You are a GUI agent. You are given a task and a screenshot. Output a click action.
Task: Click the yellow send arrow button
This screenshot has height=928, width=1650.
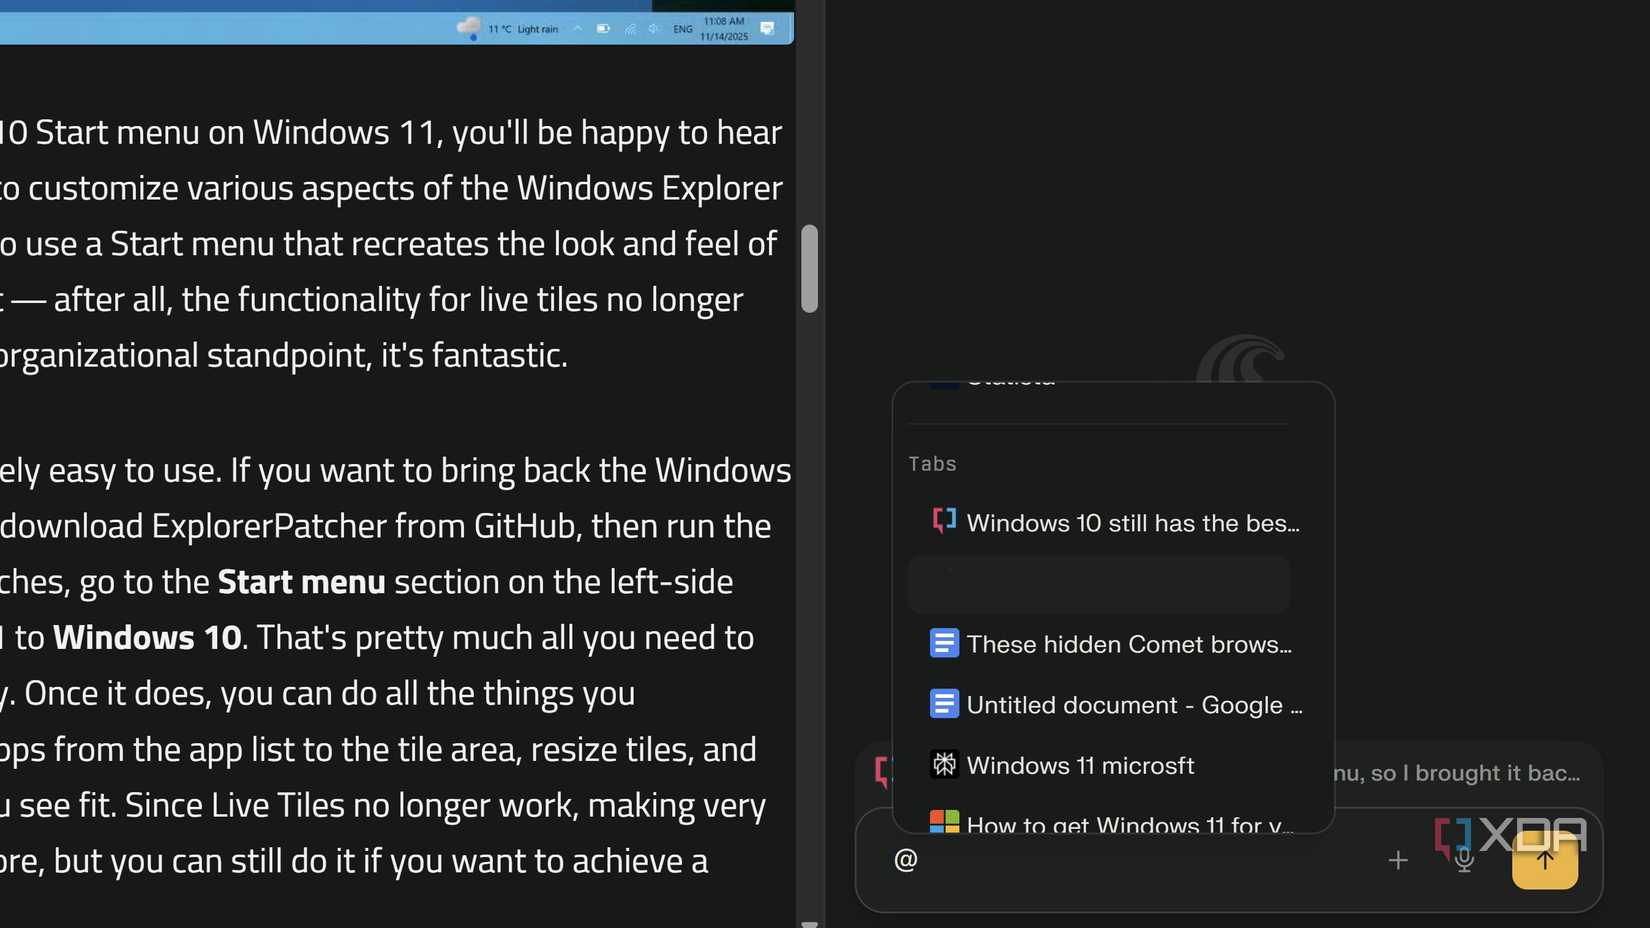(x=1544, y=859)
